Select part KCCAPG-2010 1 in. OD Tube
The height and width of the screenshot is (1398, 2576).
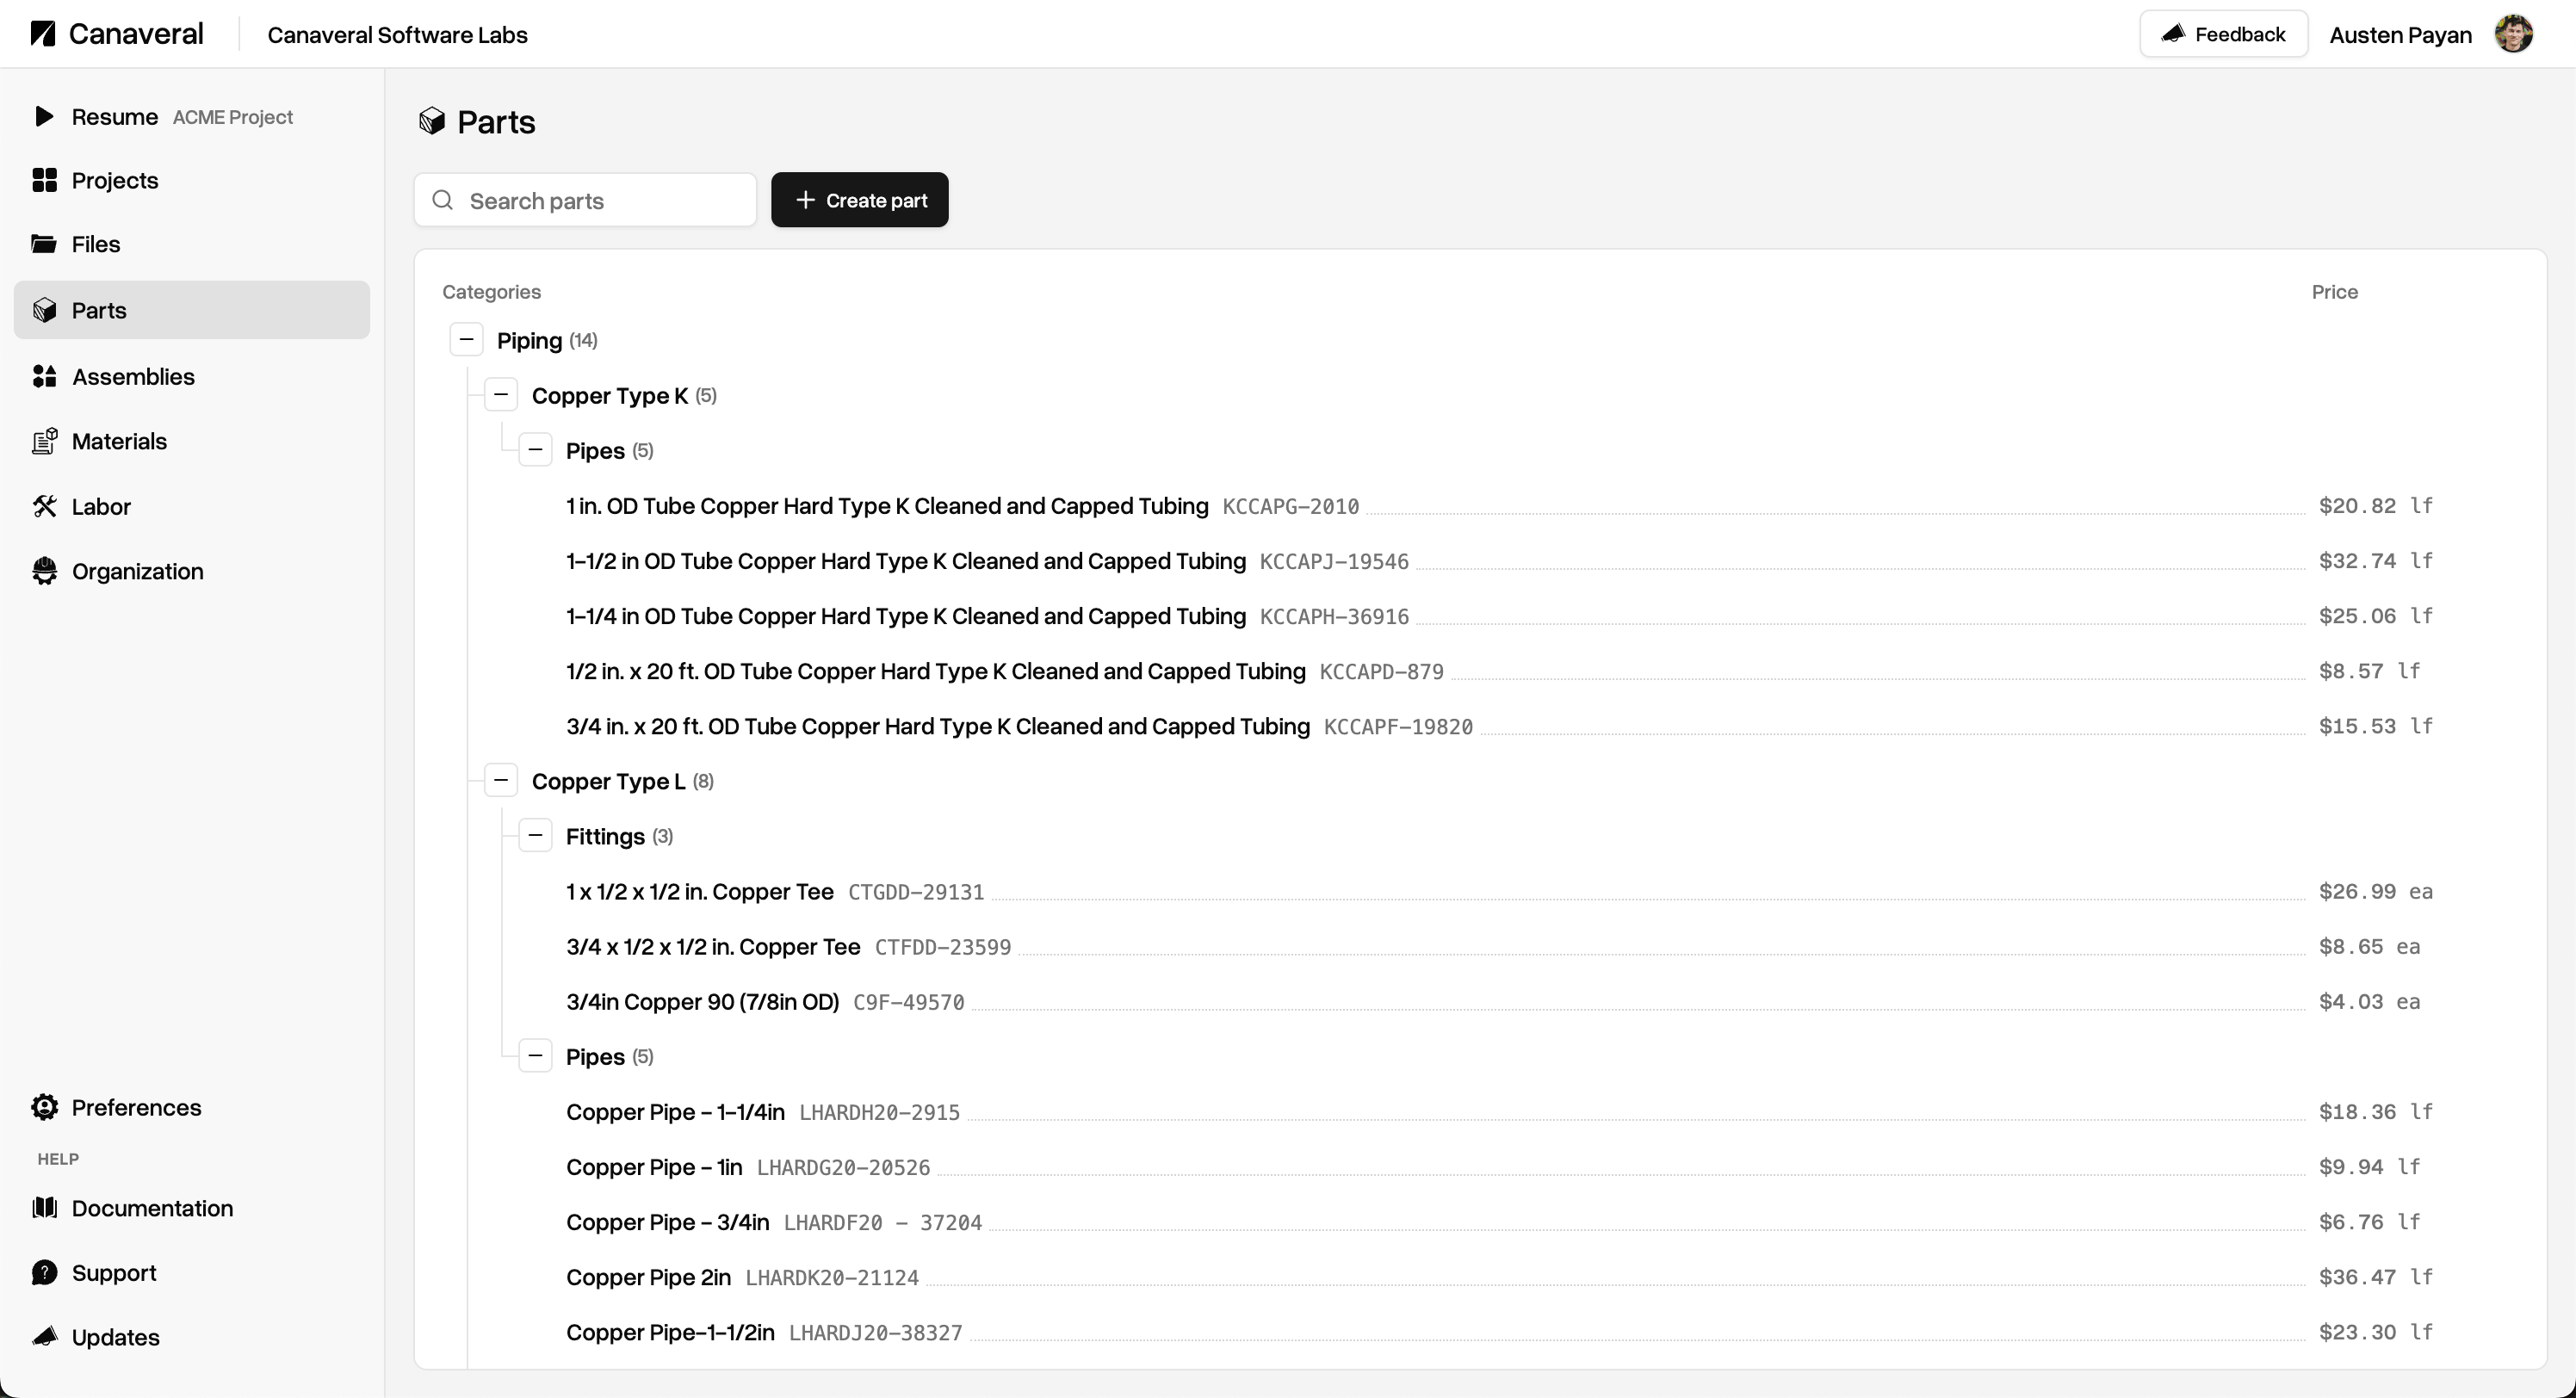1499,506
